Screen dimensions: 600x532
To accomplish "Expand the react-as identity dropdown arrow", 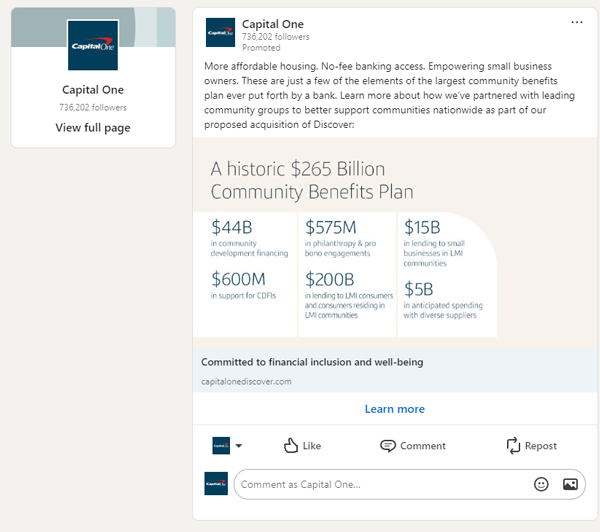I will [x=239, y=446].
